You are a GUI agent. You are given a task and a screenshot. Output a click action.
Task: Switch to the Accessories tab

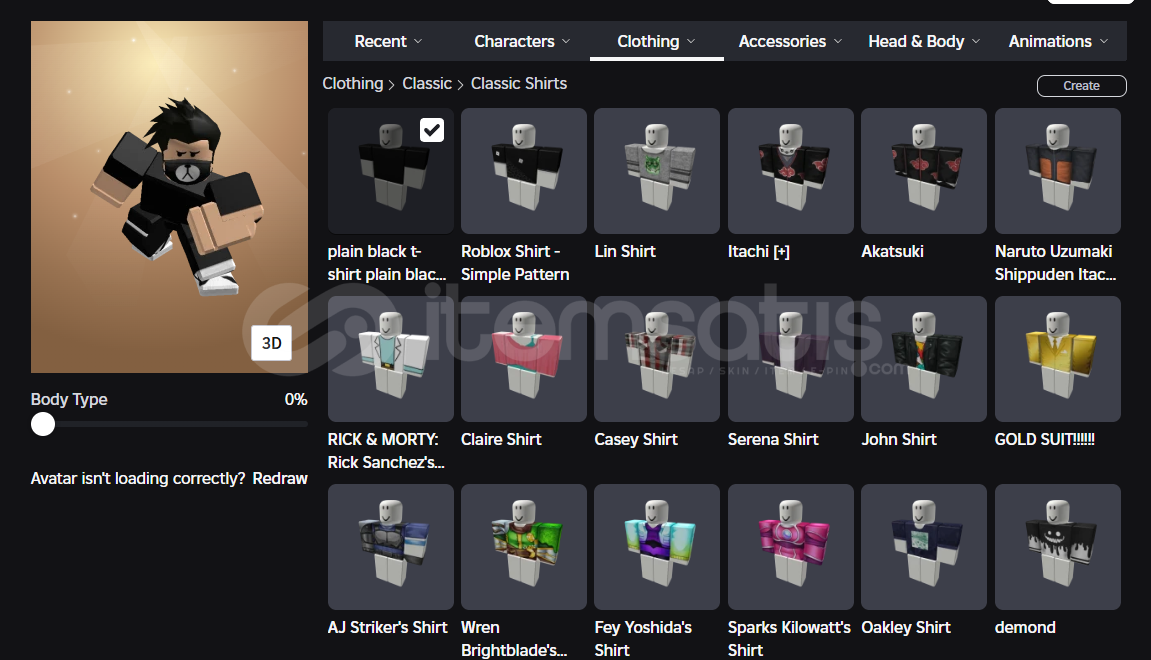point(790,41)
